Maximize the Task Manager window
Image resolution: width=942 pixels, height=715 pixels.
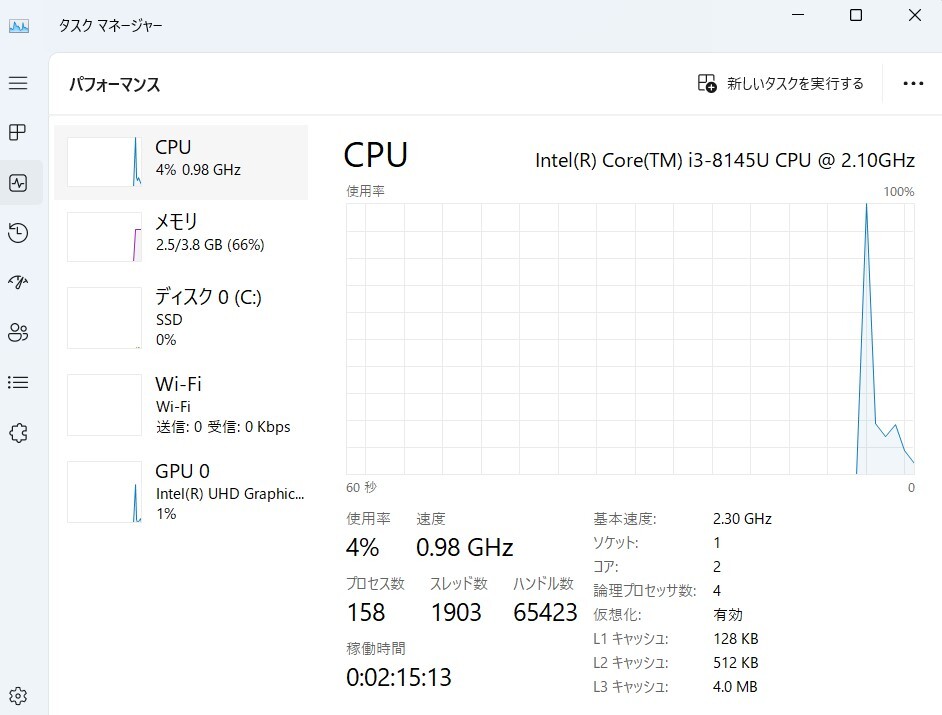pyautogui.click(x=856, y=15)
